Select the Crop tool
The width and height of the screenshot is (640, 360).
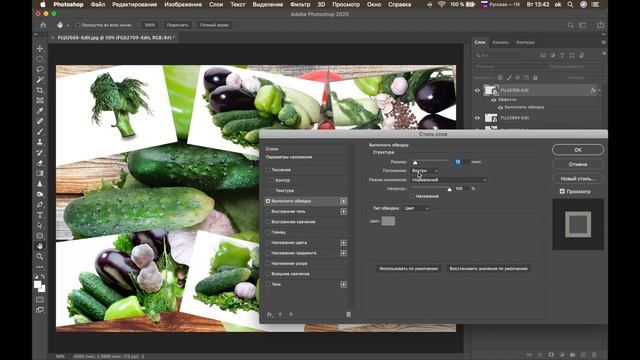40,90
